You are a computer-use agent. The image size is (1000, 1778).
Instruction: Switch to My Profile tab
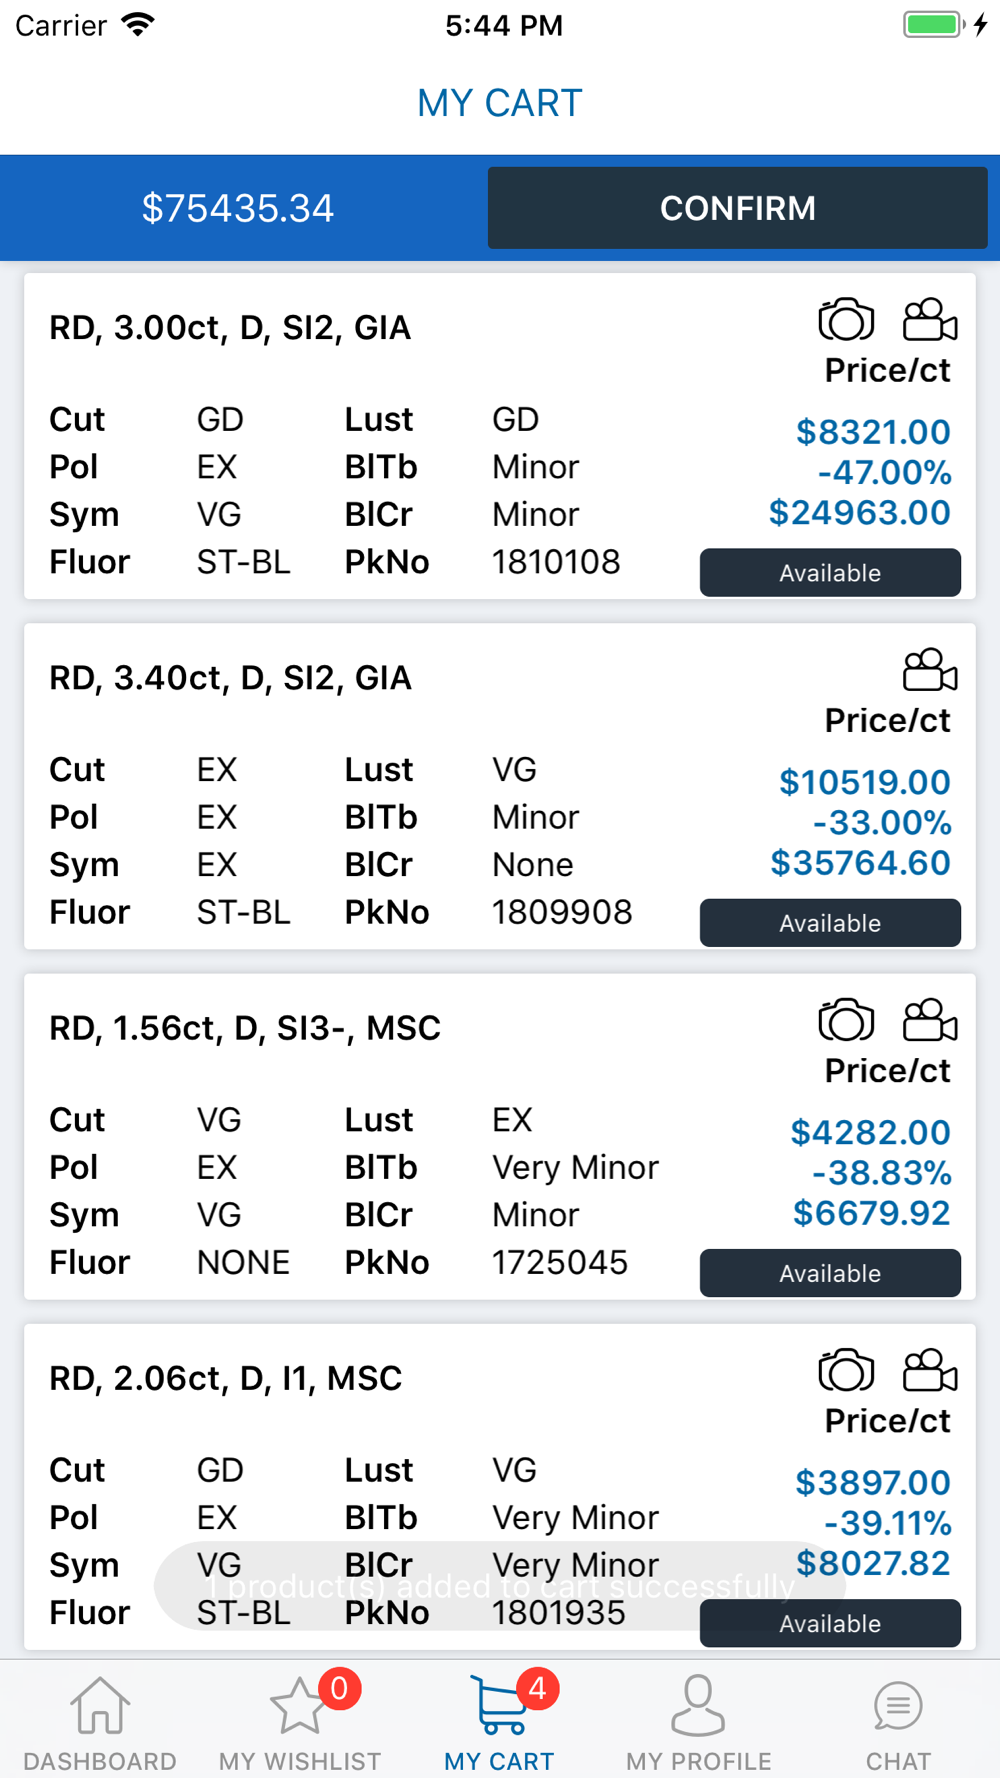point(699,1722)
